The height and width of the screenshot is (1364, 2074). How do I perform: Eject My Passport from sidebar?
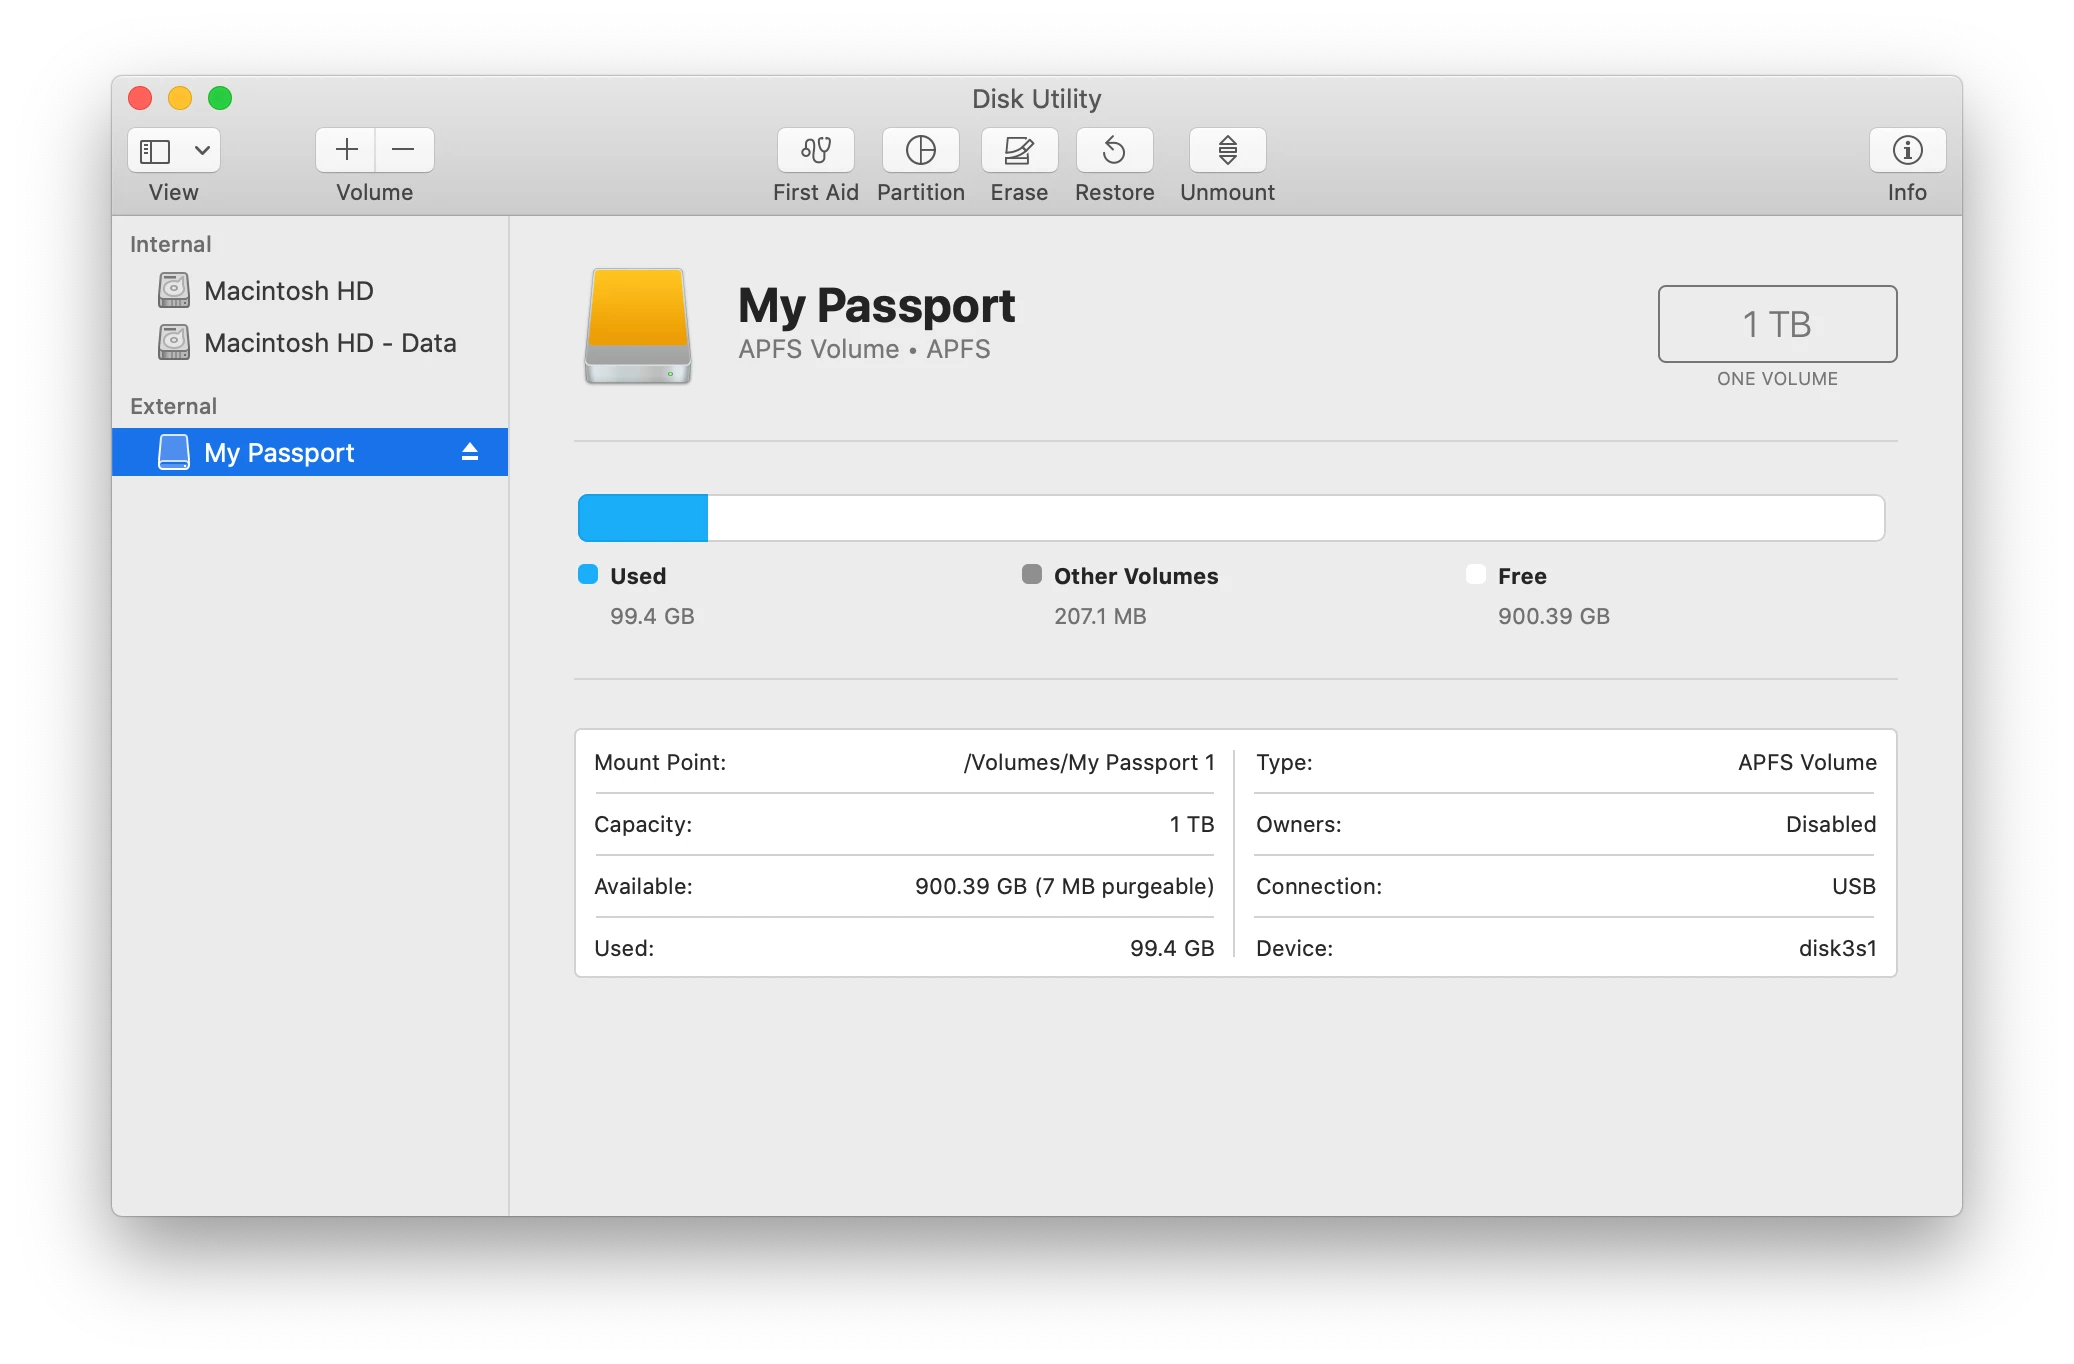pyautogui.click(x=470, y=452)
